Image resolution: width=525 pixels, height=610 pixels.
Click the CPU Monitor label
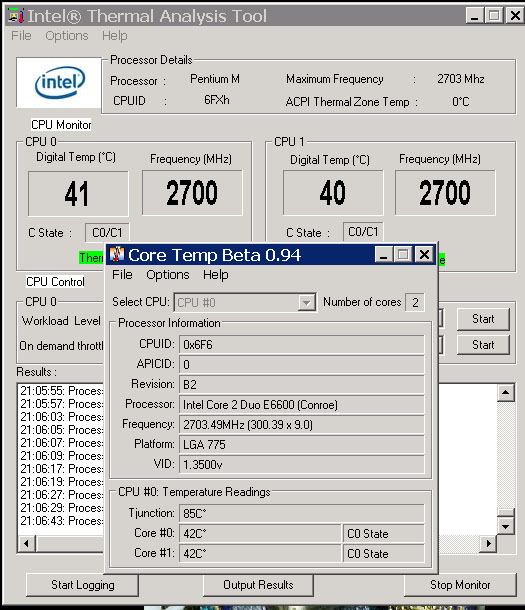pos(61,125)
